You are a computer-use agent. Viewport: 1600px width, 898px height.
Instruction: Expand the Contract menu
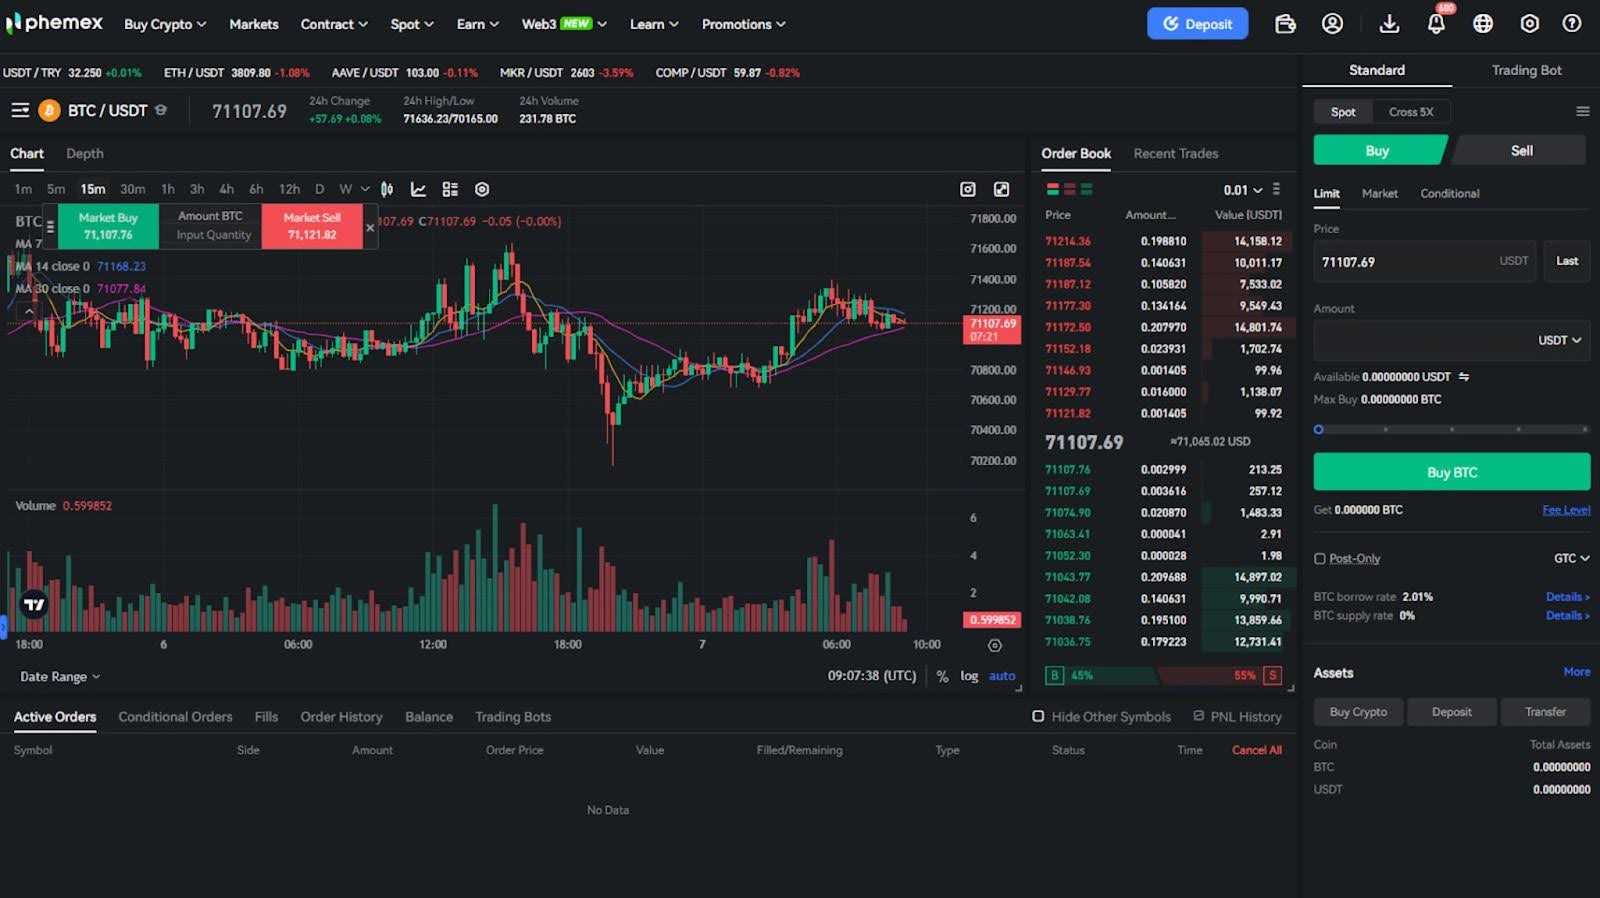[334, 24]
